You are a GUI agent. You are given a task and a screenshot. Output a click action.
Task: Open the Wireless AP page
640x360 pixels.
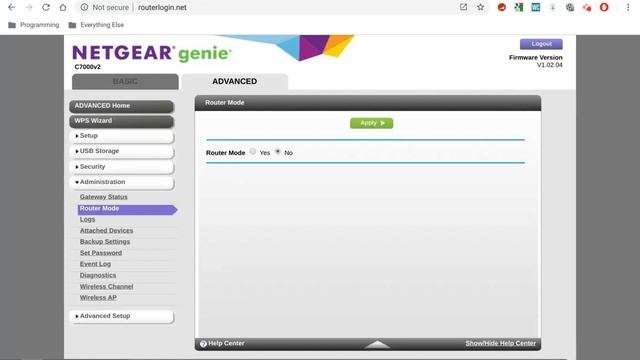pyautogui.click(x=98, y=298)
